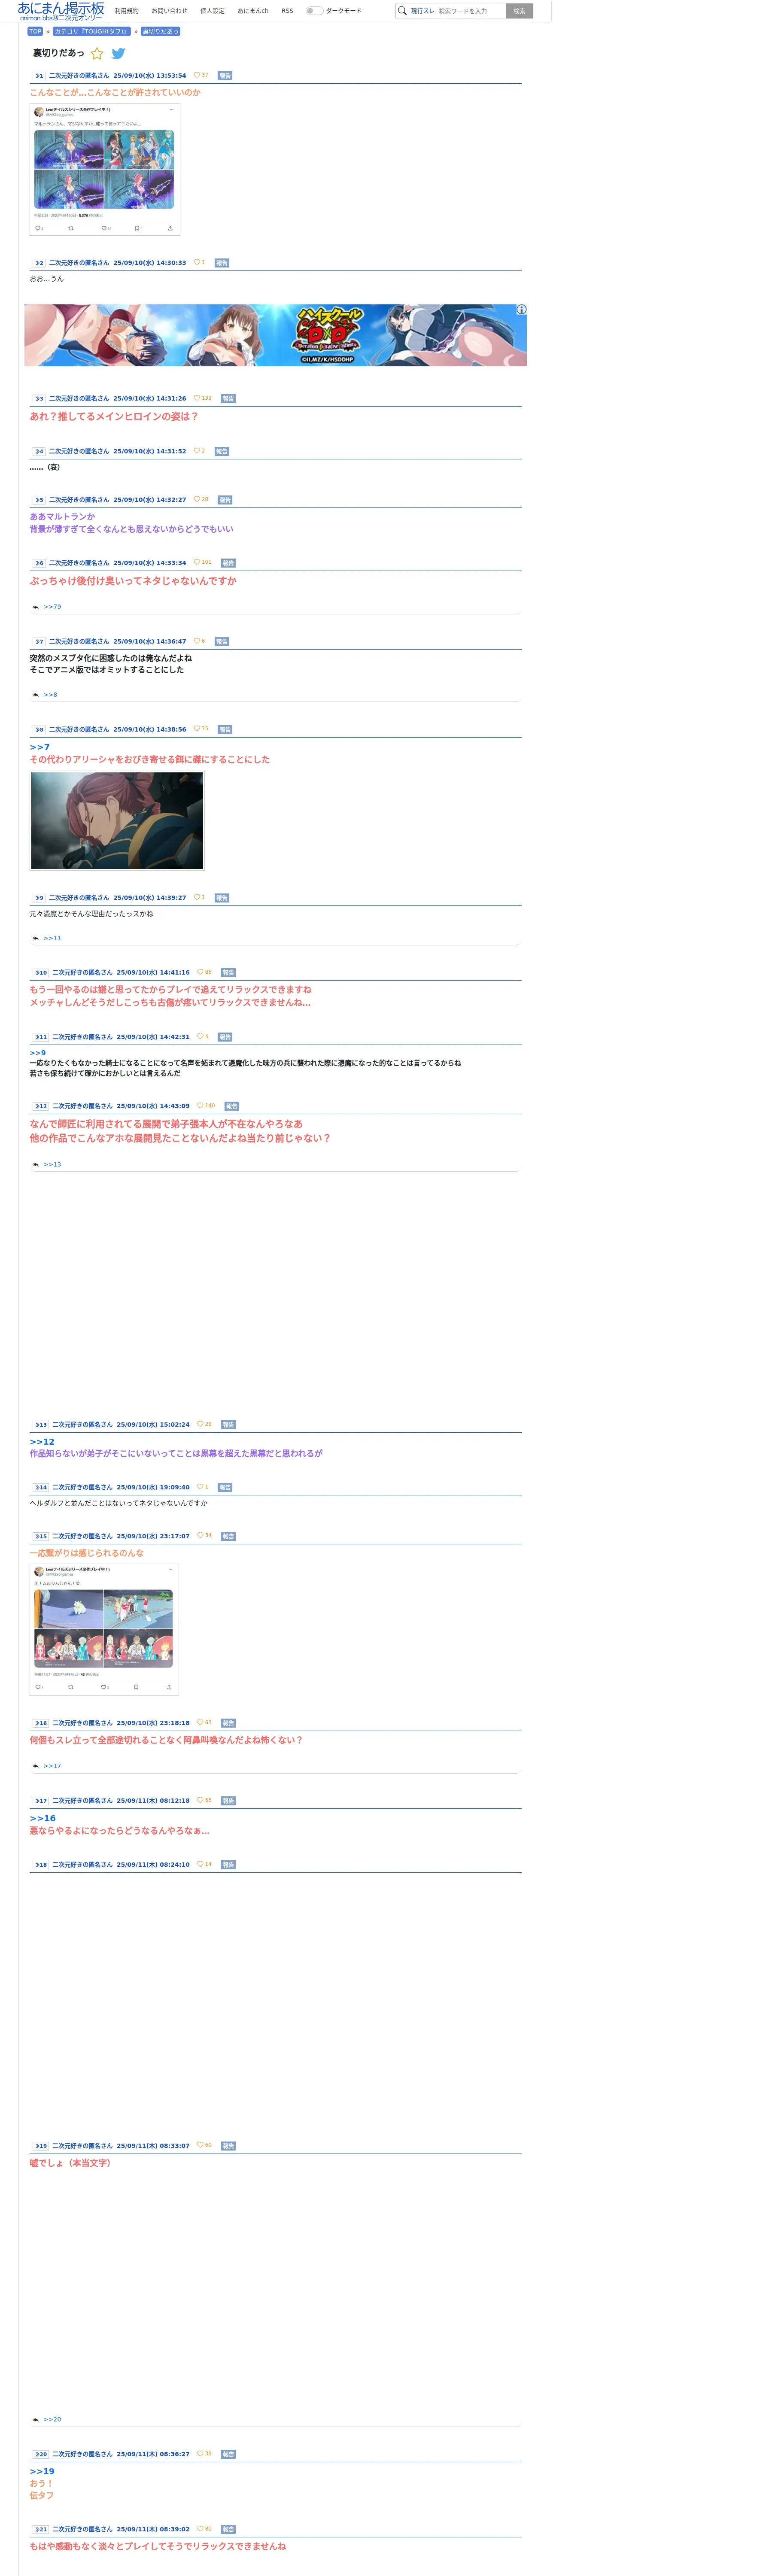778x2576 pixels.
Task: Follow the >>11 reply link under post 9
Action: [x=52, y=938]
